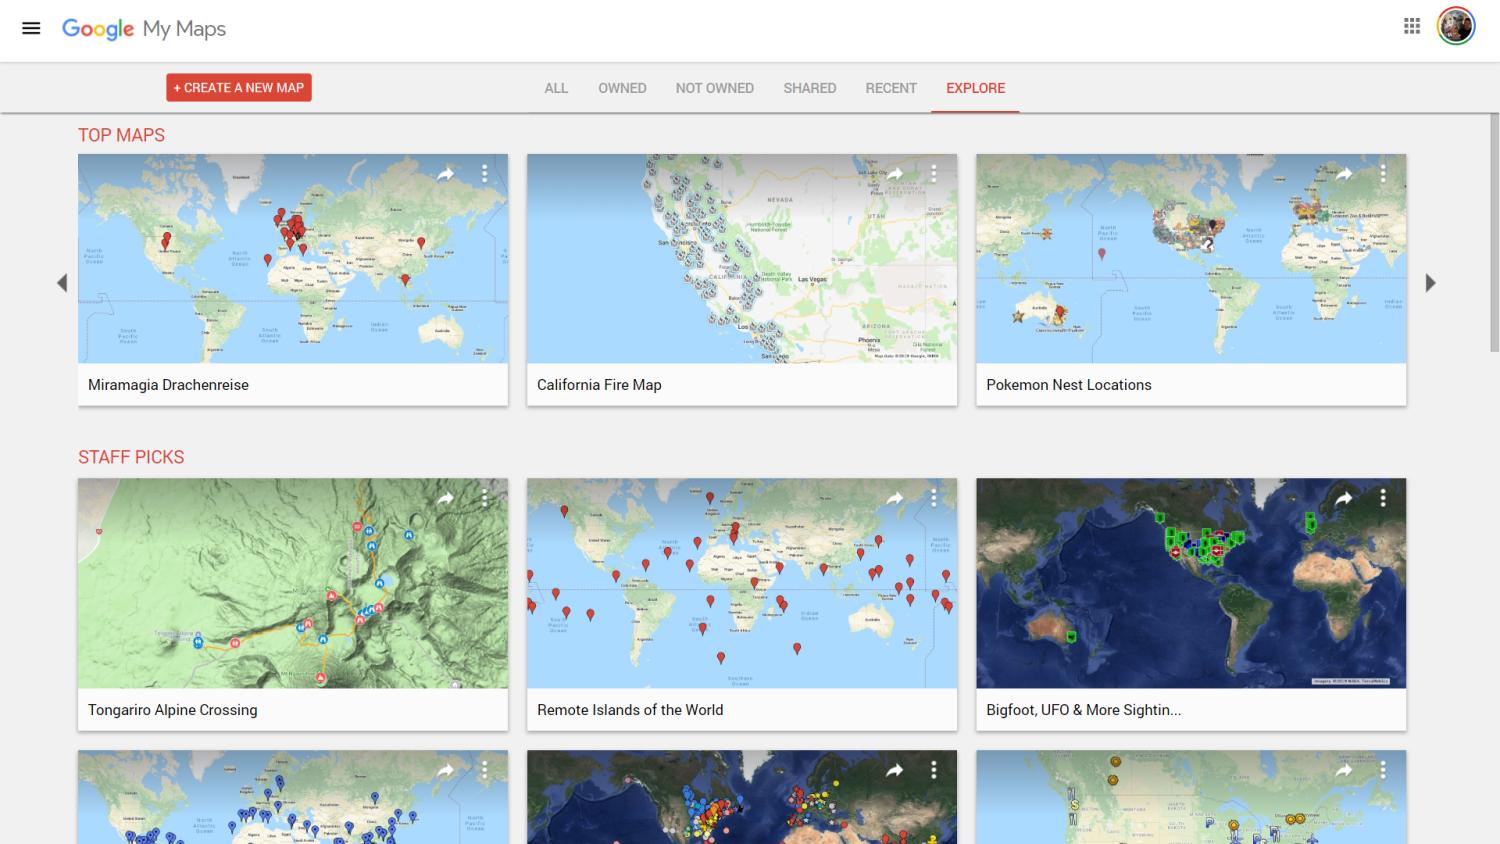The width and height of the screenshot is (1500, 844).
Task: Switch to the Owned tab
Action: (x=622, y=88)
